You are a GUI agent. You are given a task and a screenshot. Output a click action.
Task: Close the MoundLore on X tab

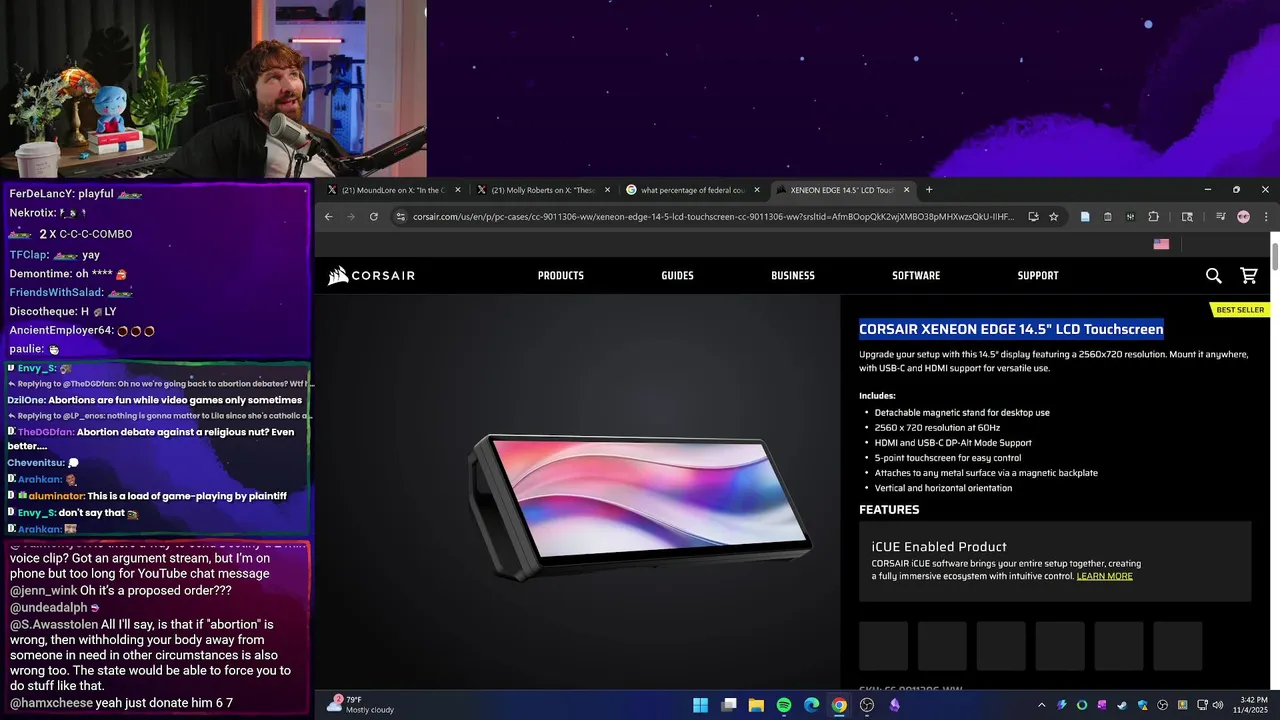(458, 189)
